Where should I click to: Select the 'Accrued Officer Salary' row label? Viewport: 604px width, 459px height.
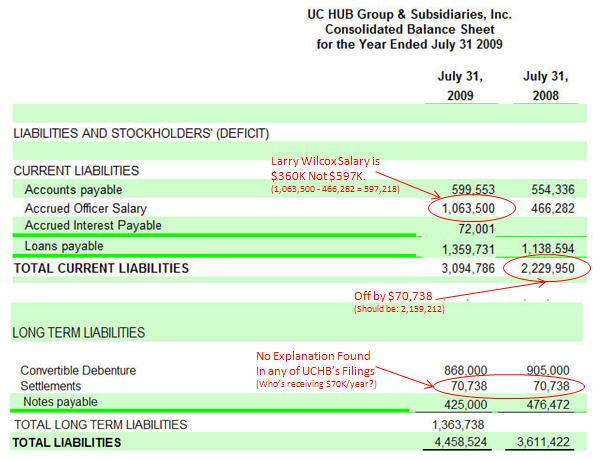click(x=86, y=208)
